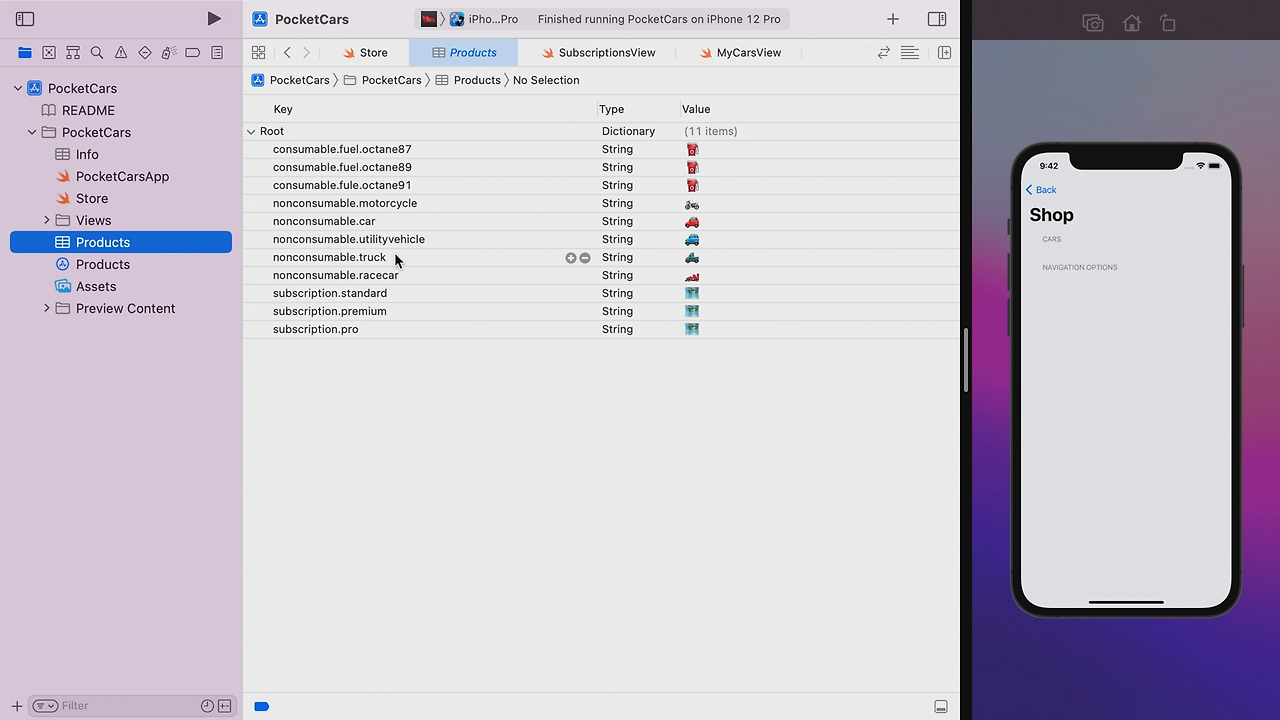Open the related items grid icon
Viewport: 1280px width, 720px height.
(x=259, y=53)
